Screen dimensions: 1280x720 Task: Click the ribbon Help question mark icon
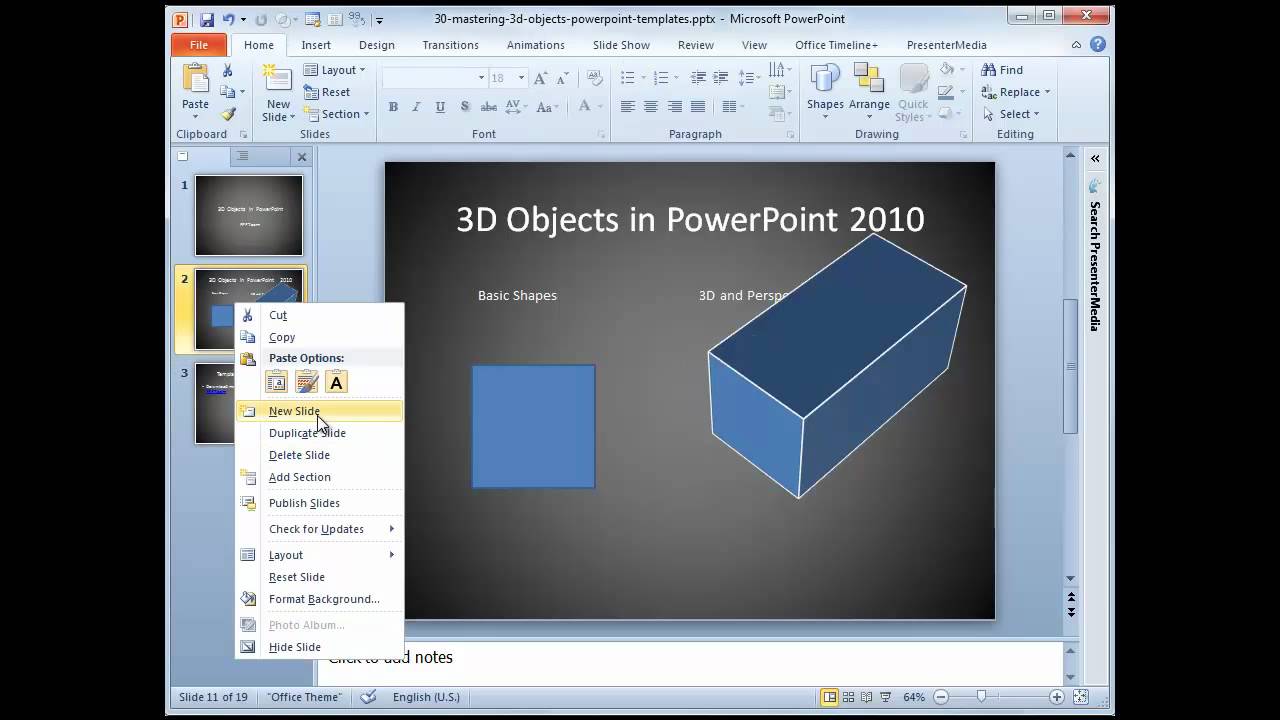[1098, 44]
